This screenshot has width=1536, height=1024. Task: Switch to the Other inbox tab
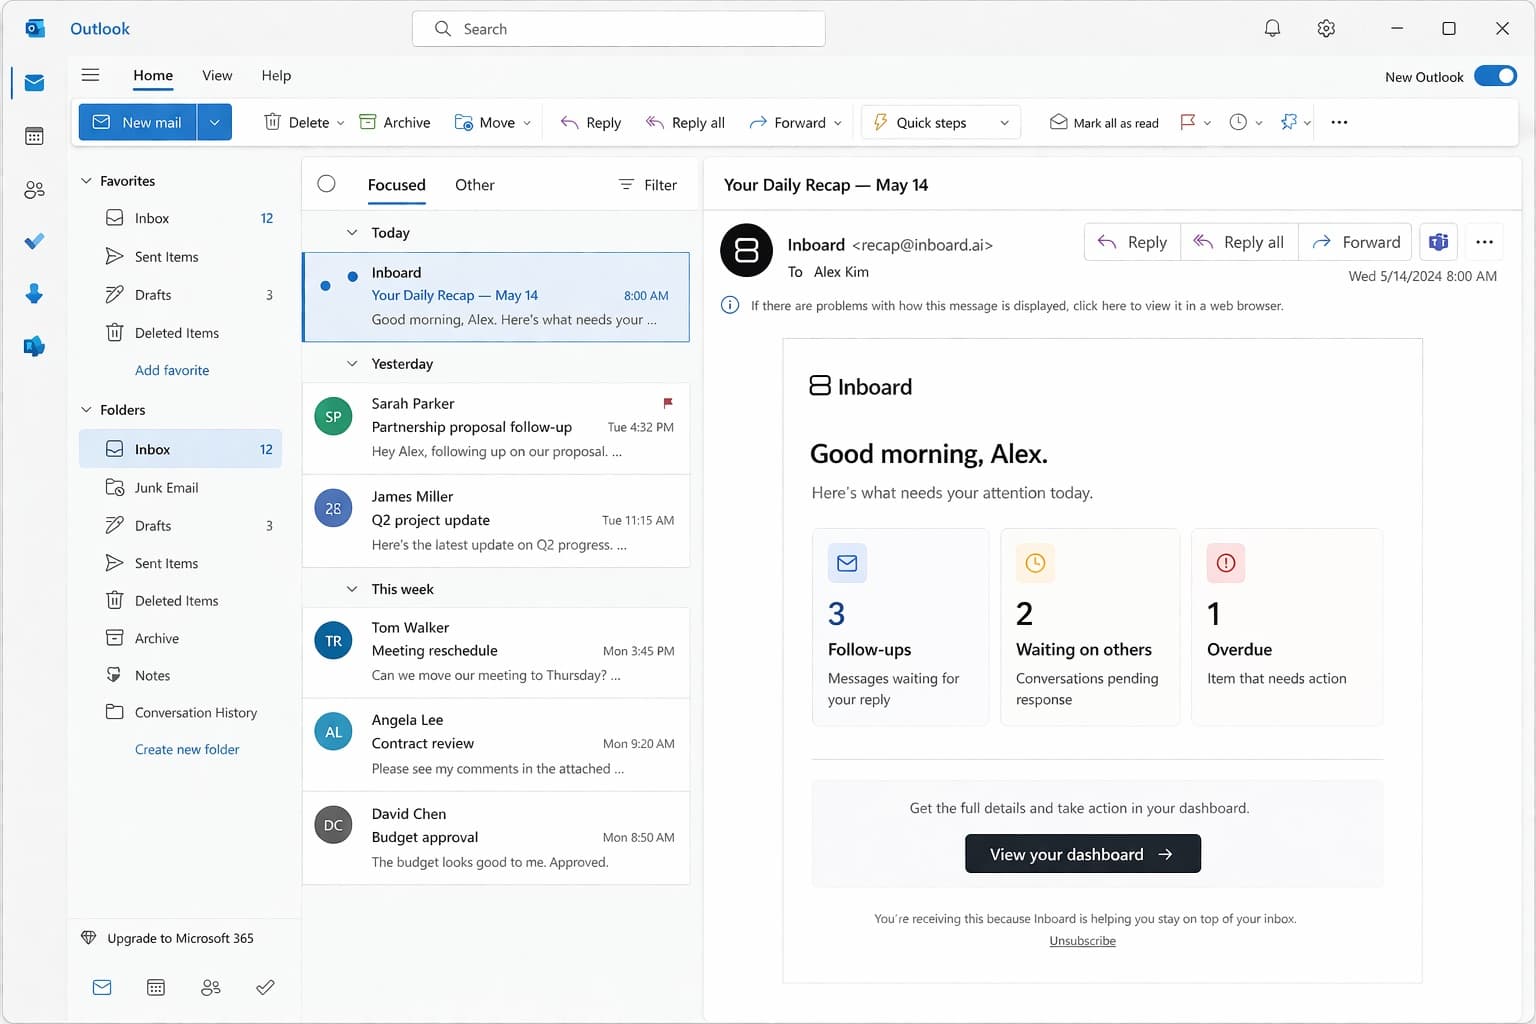click(x=474, y=184)
